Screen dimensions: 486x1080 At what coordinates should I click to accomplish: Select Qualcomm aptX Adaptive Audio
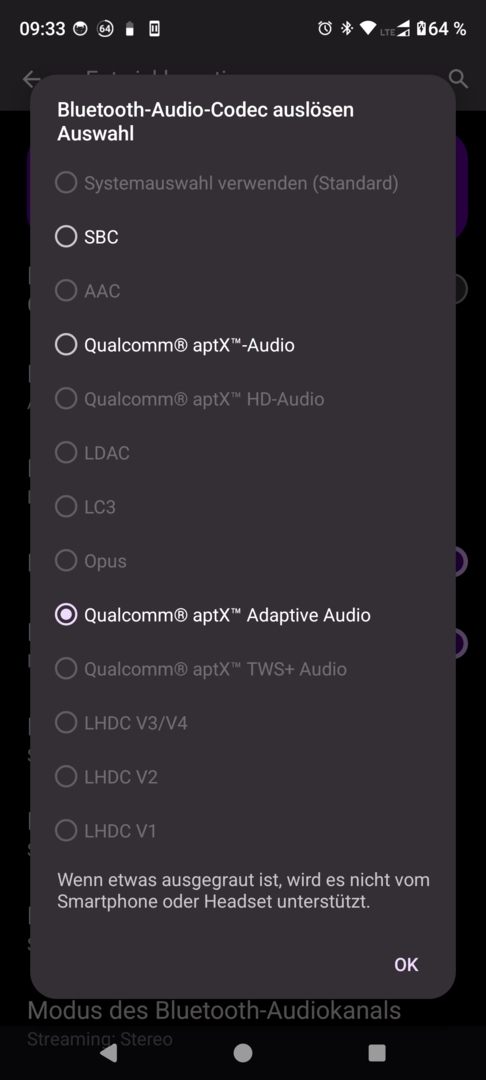point(243,615)
